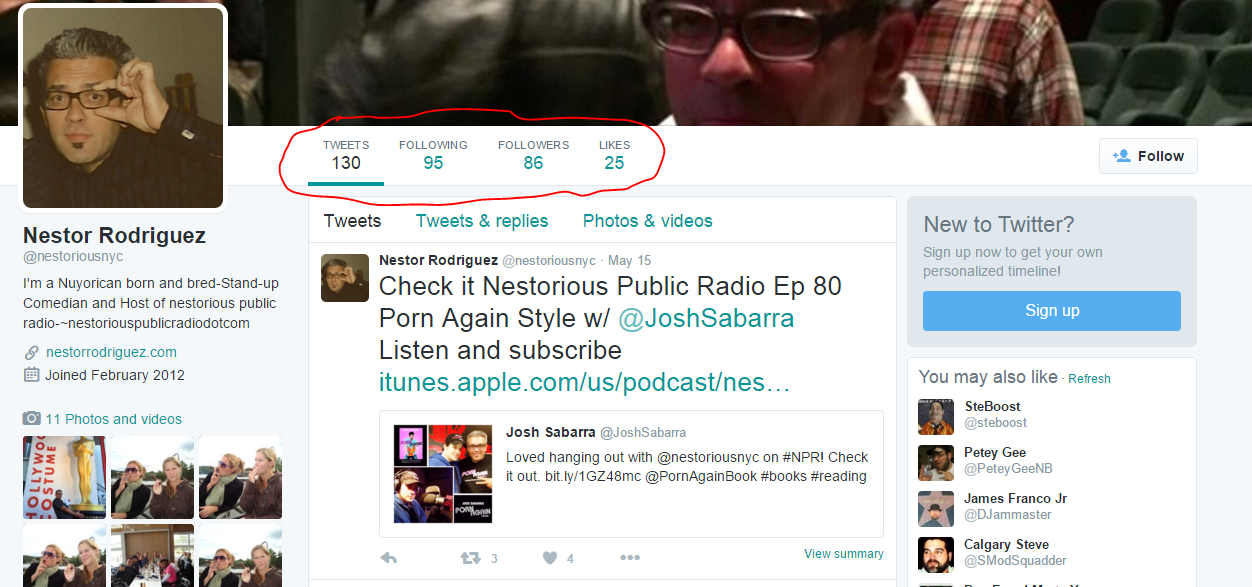This screenshot has height=587, width=1252.
Task: Like the tweet with the heart icon
Action: 549,558
